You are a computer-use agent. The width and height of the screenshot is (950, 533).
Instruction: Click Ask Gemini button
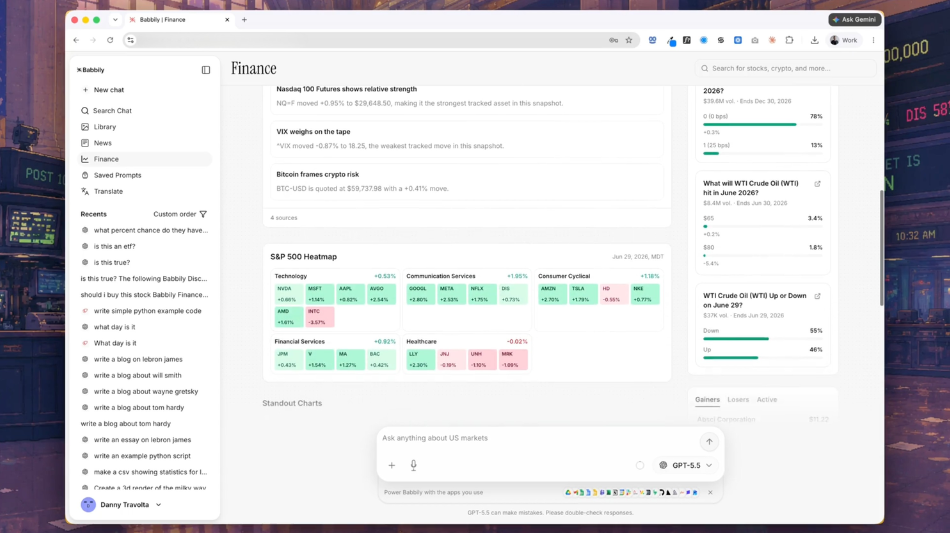(854, 19)
